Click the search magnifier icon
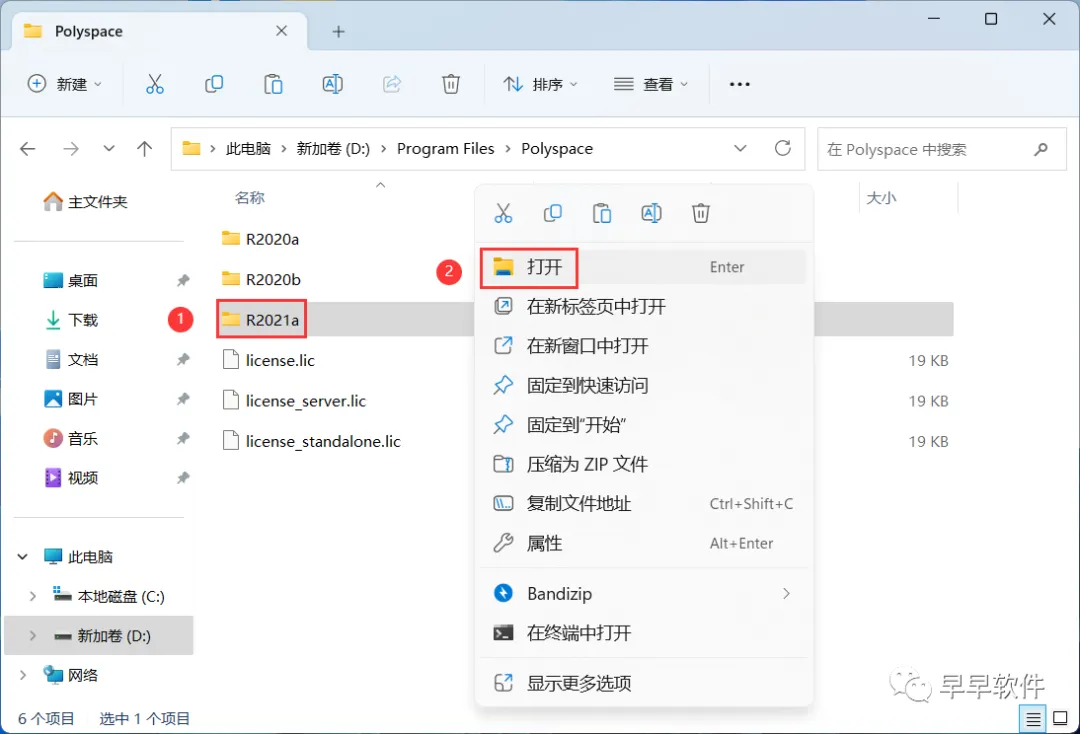The image size is (1080, 734). pos(1041,149)
